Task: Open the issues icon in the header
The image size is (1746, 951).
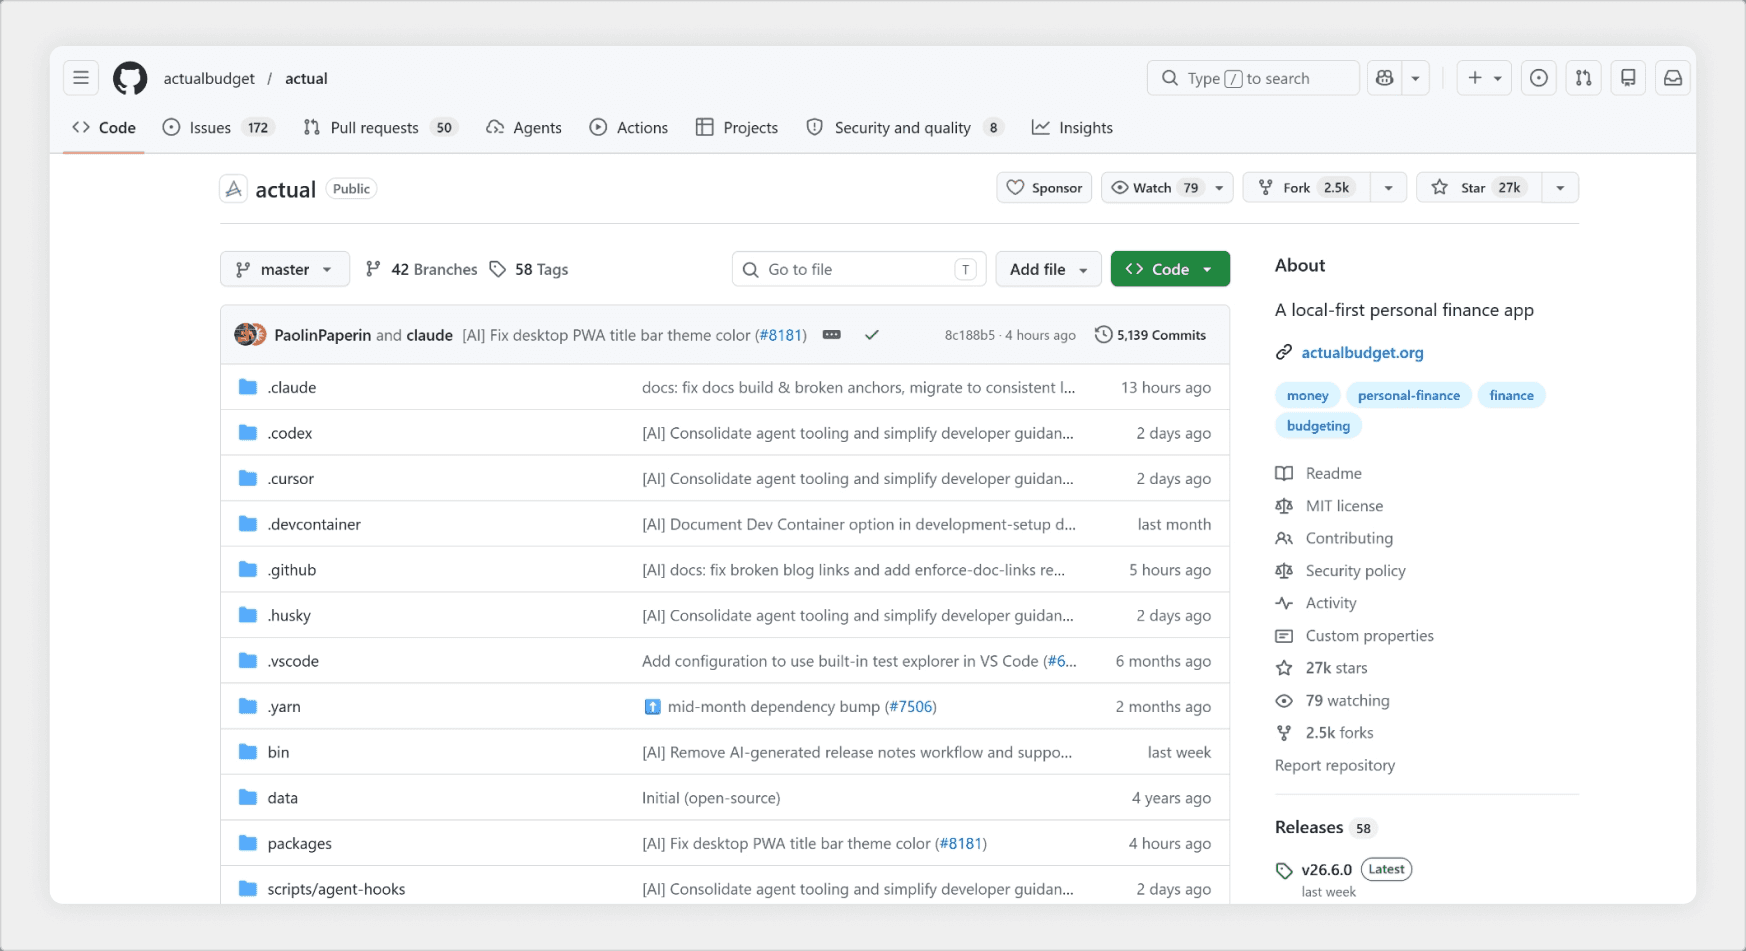Action: pos(1539,78)
